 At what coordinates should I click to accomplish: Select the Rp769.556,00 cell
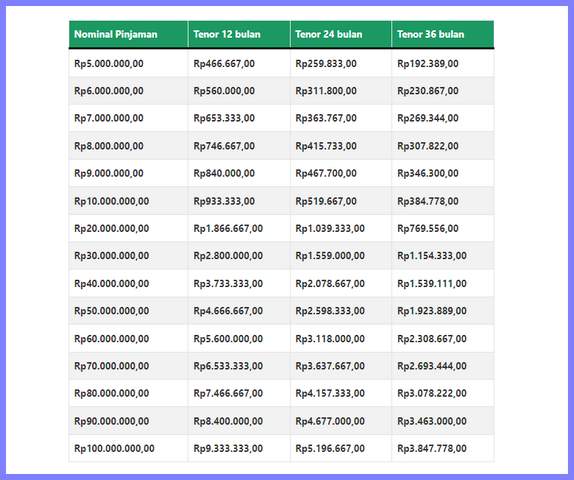pyautogui.click(x=443, y=228)
